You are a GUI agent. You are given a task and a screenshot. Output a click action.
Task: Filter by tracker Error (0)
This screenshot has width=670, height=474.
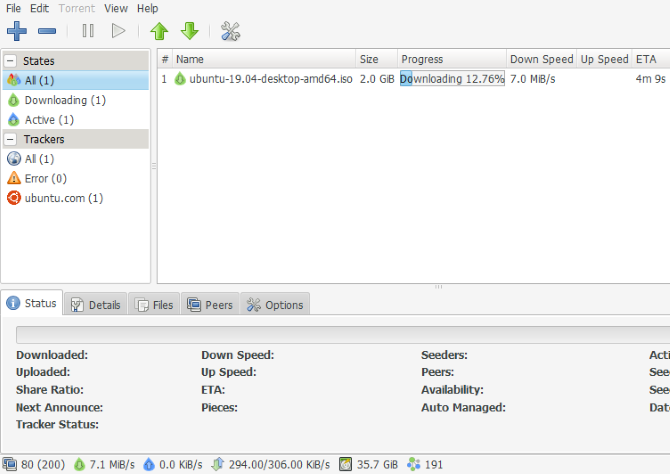coord(76,178)
